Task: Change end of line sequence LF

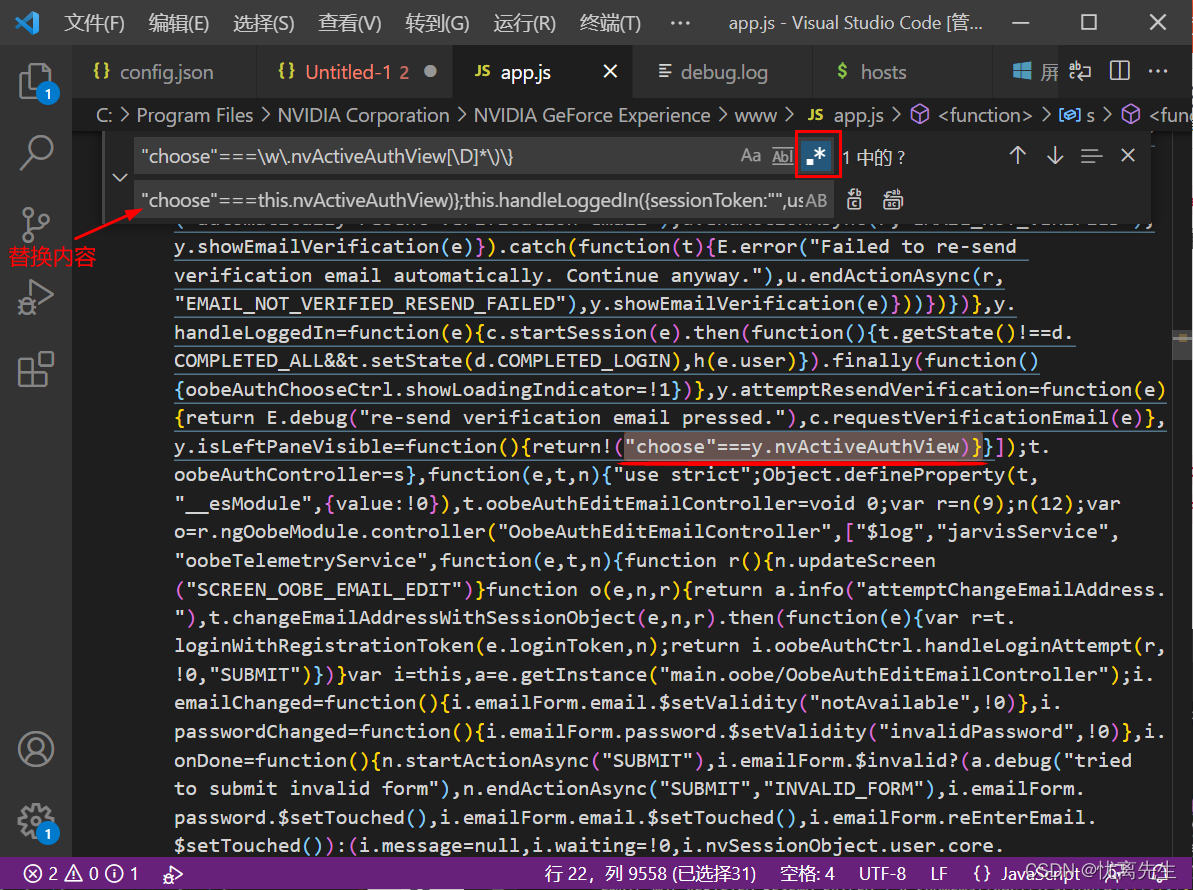Action: [x=939, y=873]
